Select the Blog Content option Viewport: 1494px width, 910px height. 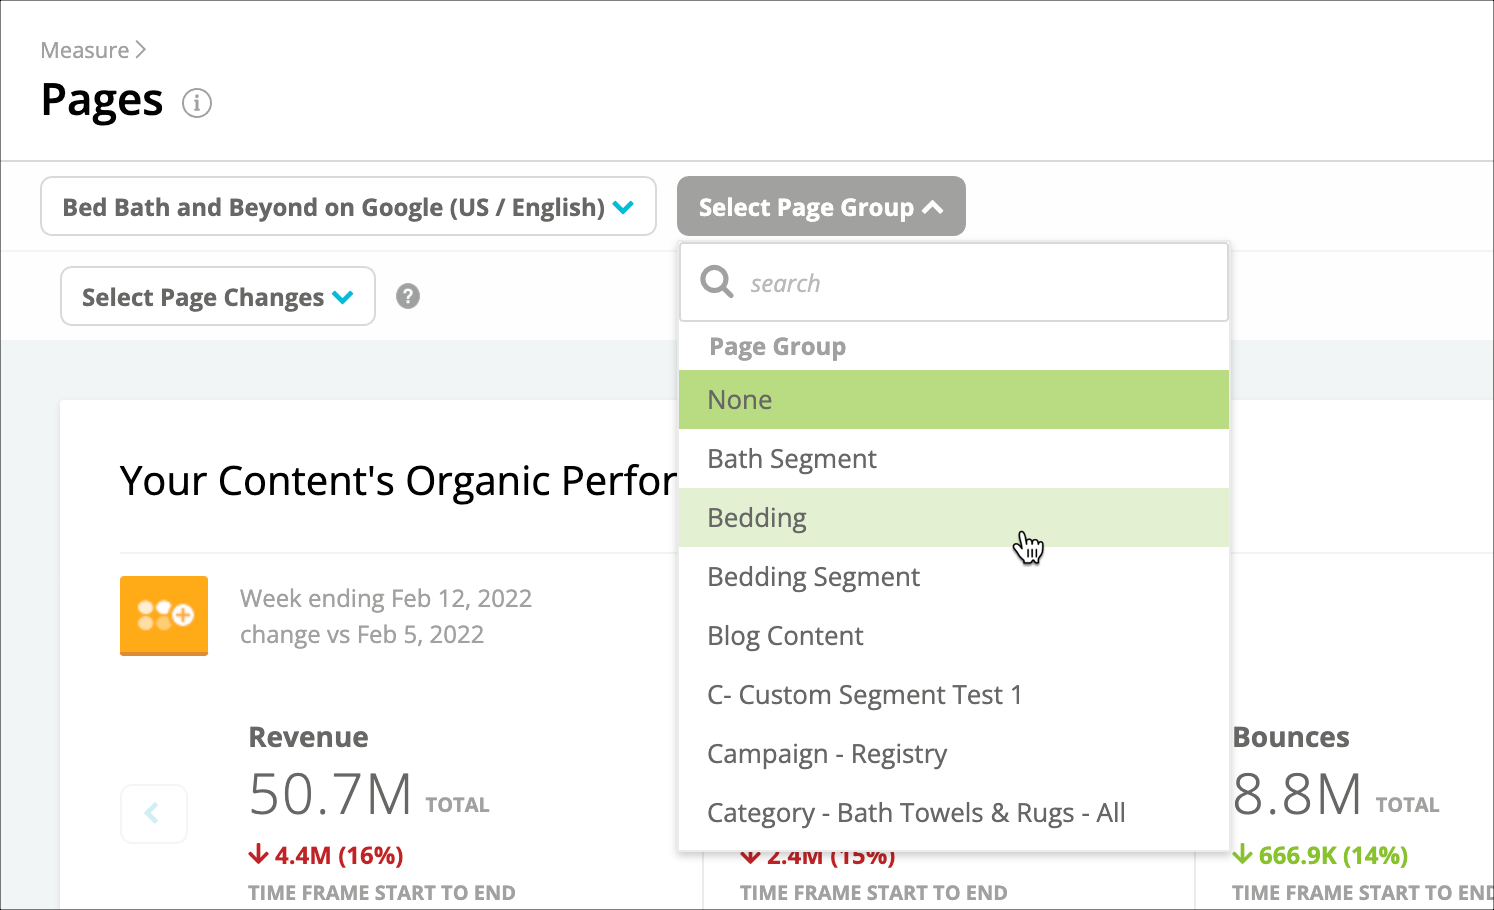[953, 636]
